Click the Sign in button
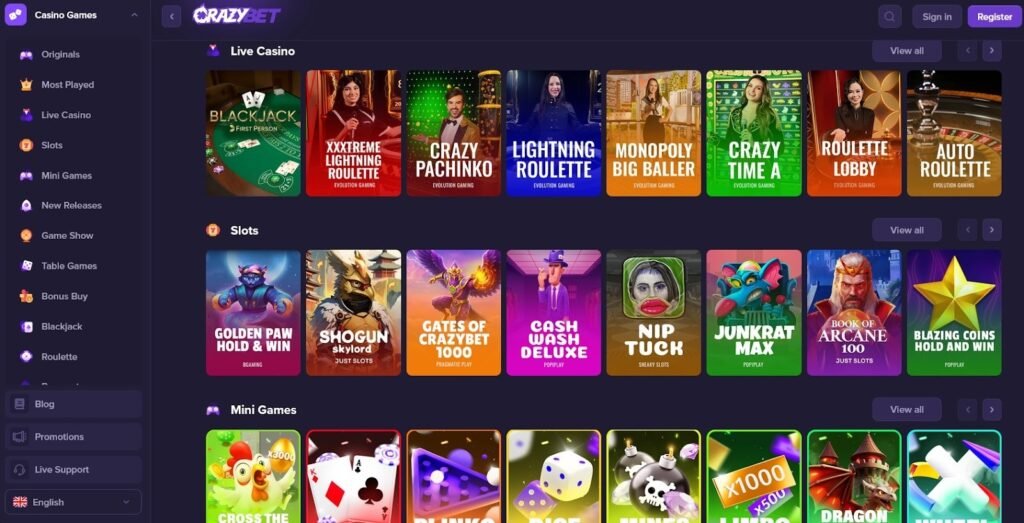 pyautogui.click(x=936, y=17)
